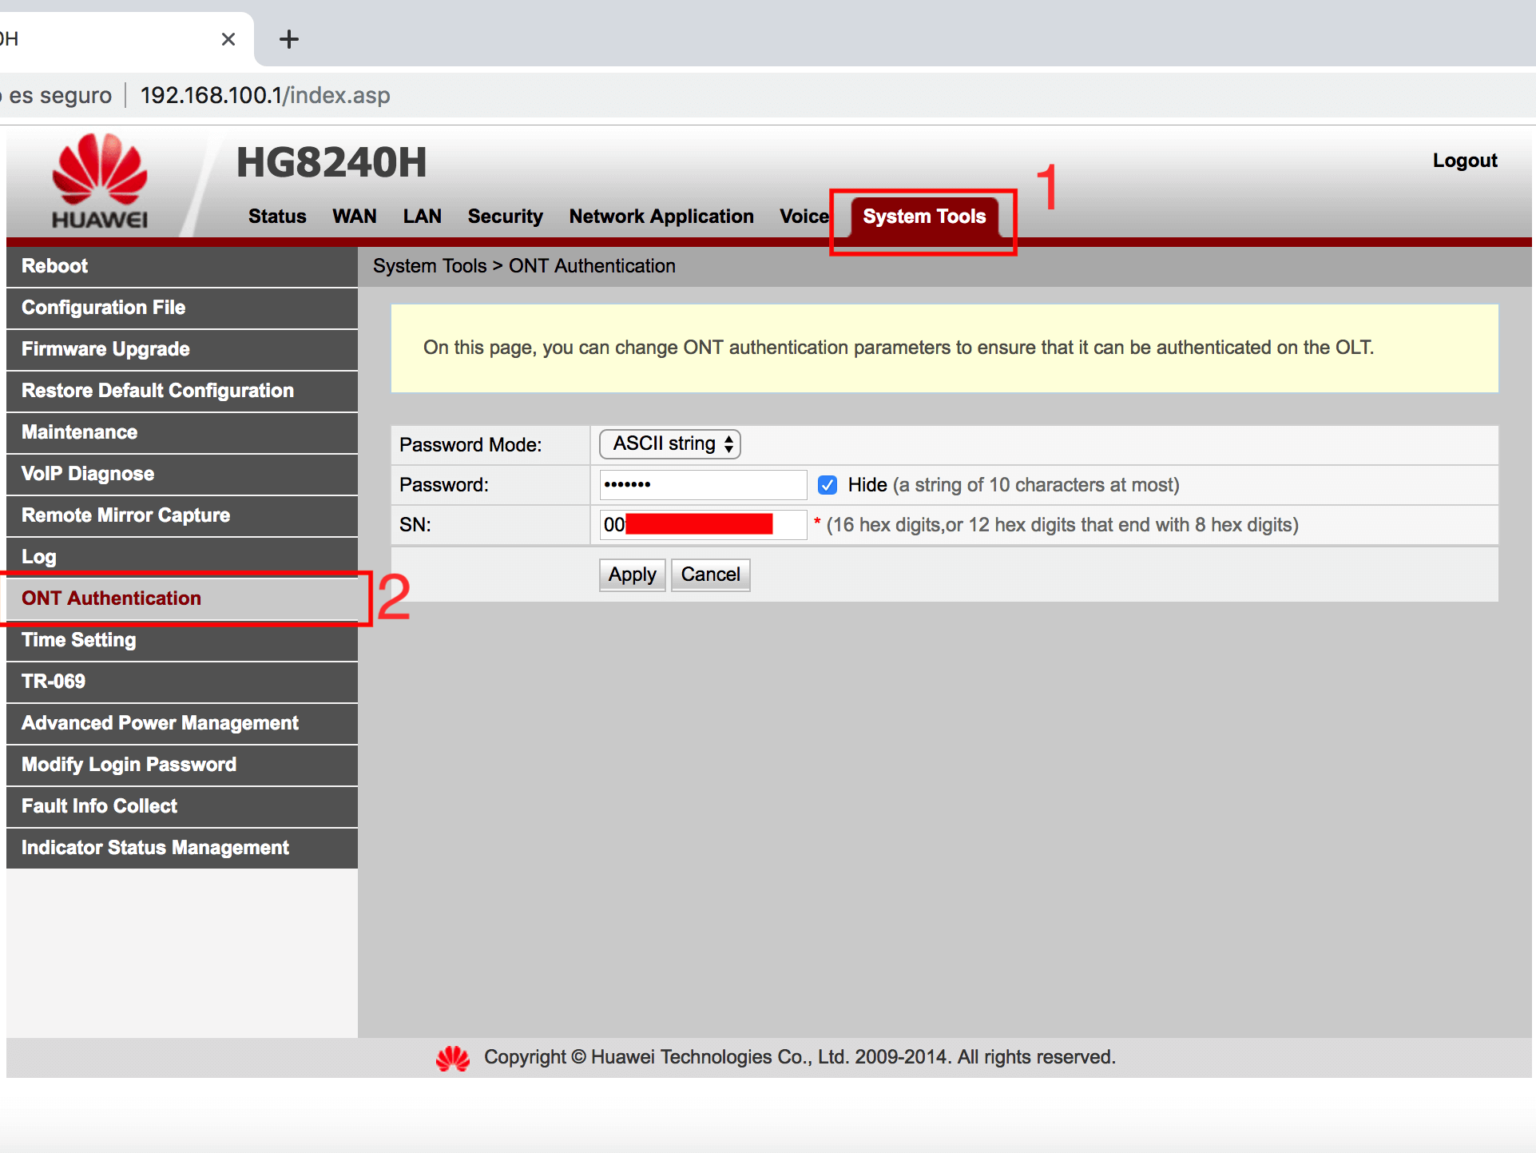The width and height of the screenshot is (1536, 1153).
Task: Toggle the Hide password checkbox
Action: 827,485
